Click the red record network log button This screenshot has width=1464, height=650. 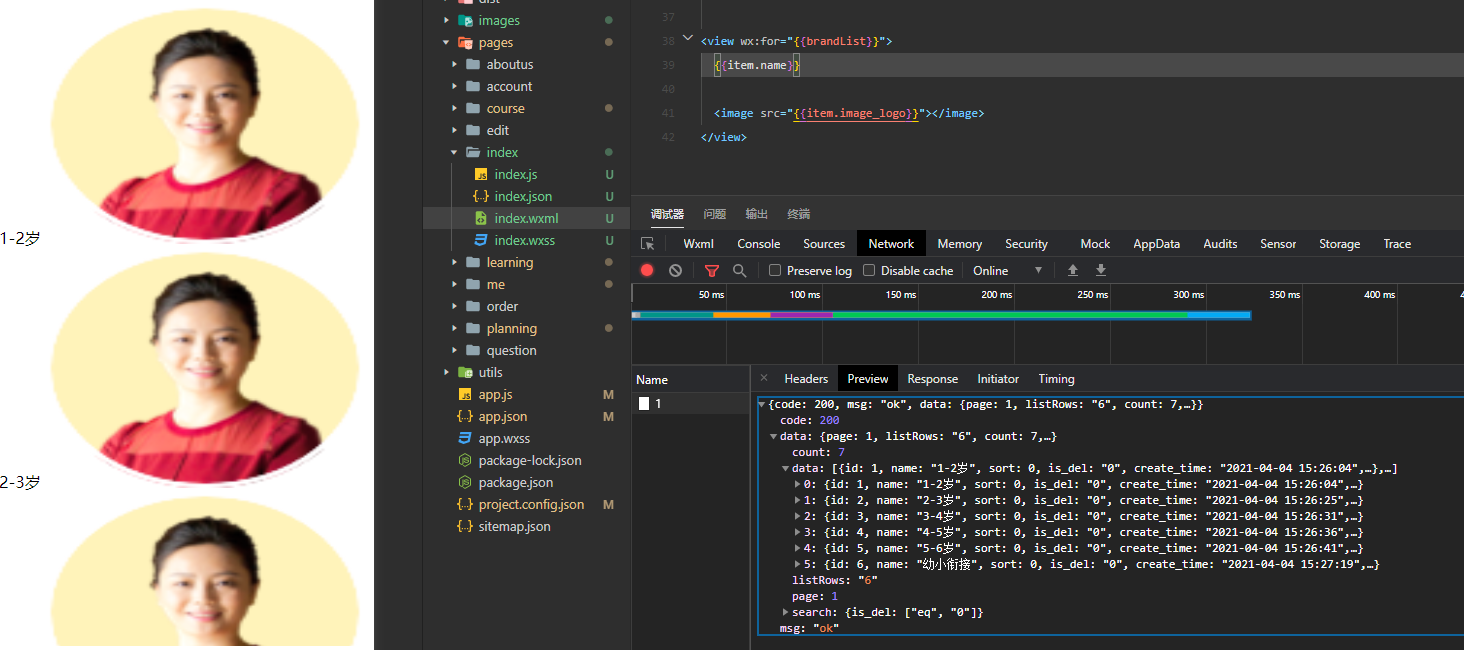pyautogui.click(x=647, y=270)
